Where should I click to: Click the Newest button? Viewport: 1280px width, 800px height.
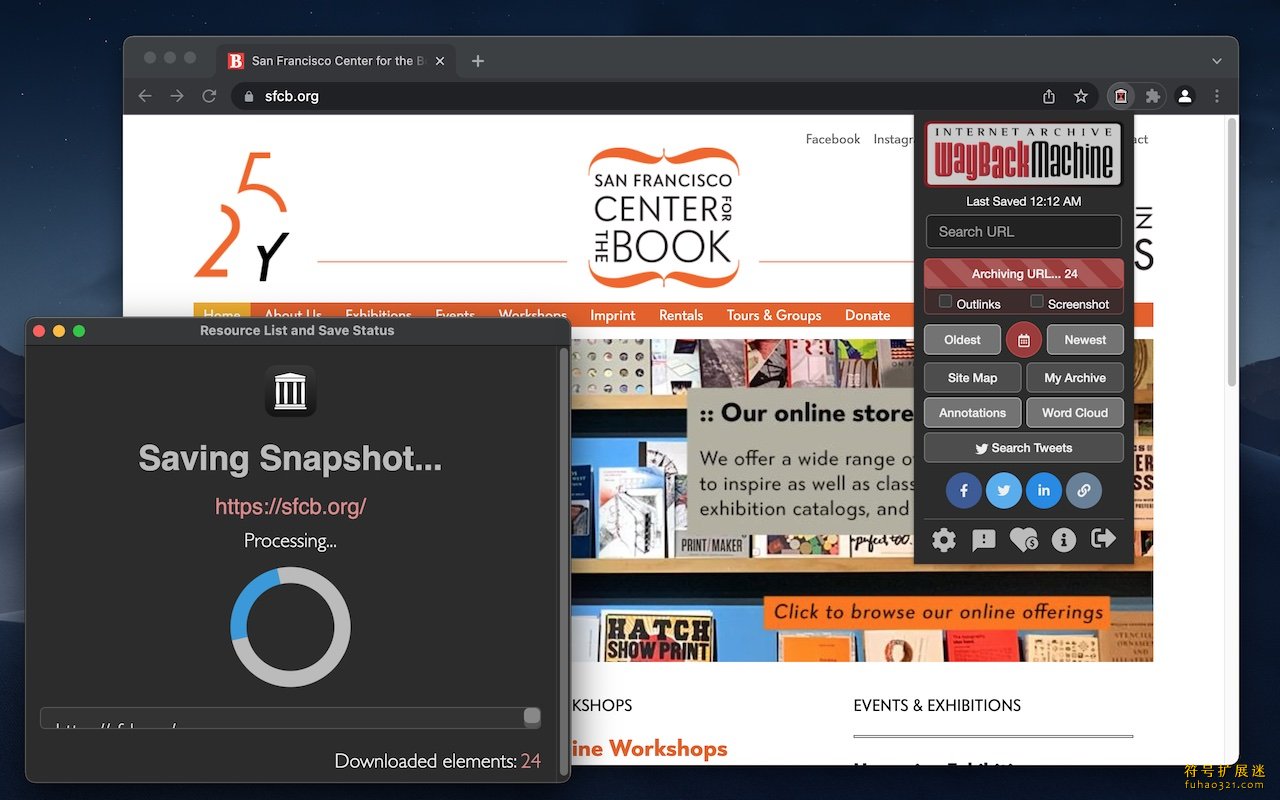coord(1085,340)
